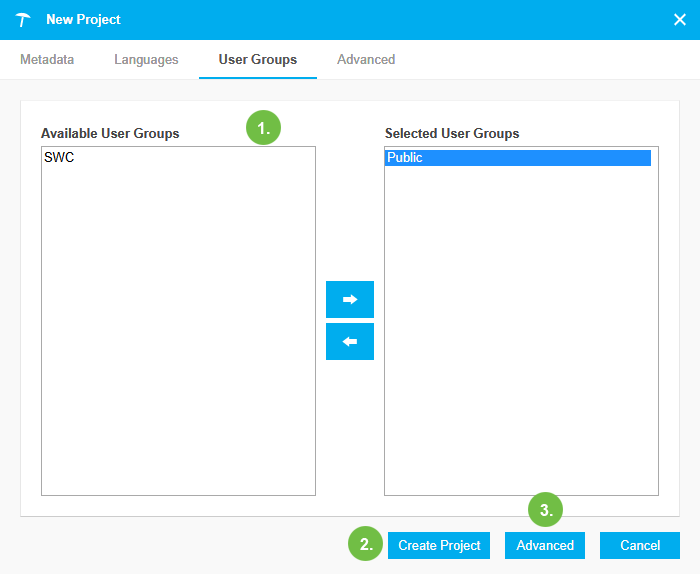Viewport: 700px width, 574px height.
Task: Click the app logo in title bar
Action: (x=23, y=20)
